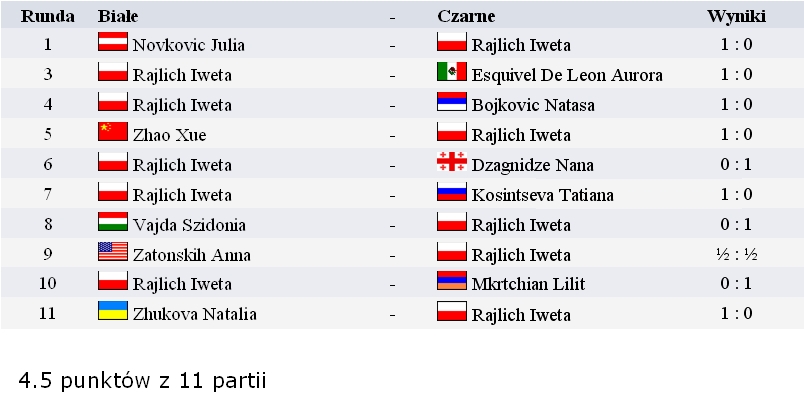This screenshot has height=396, width=804.
Task: Click the Mexican flag beside Esquivel De Leon
Action: (x=452, y=72)
